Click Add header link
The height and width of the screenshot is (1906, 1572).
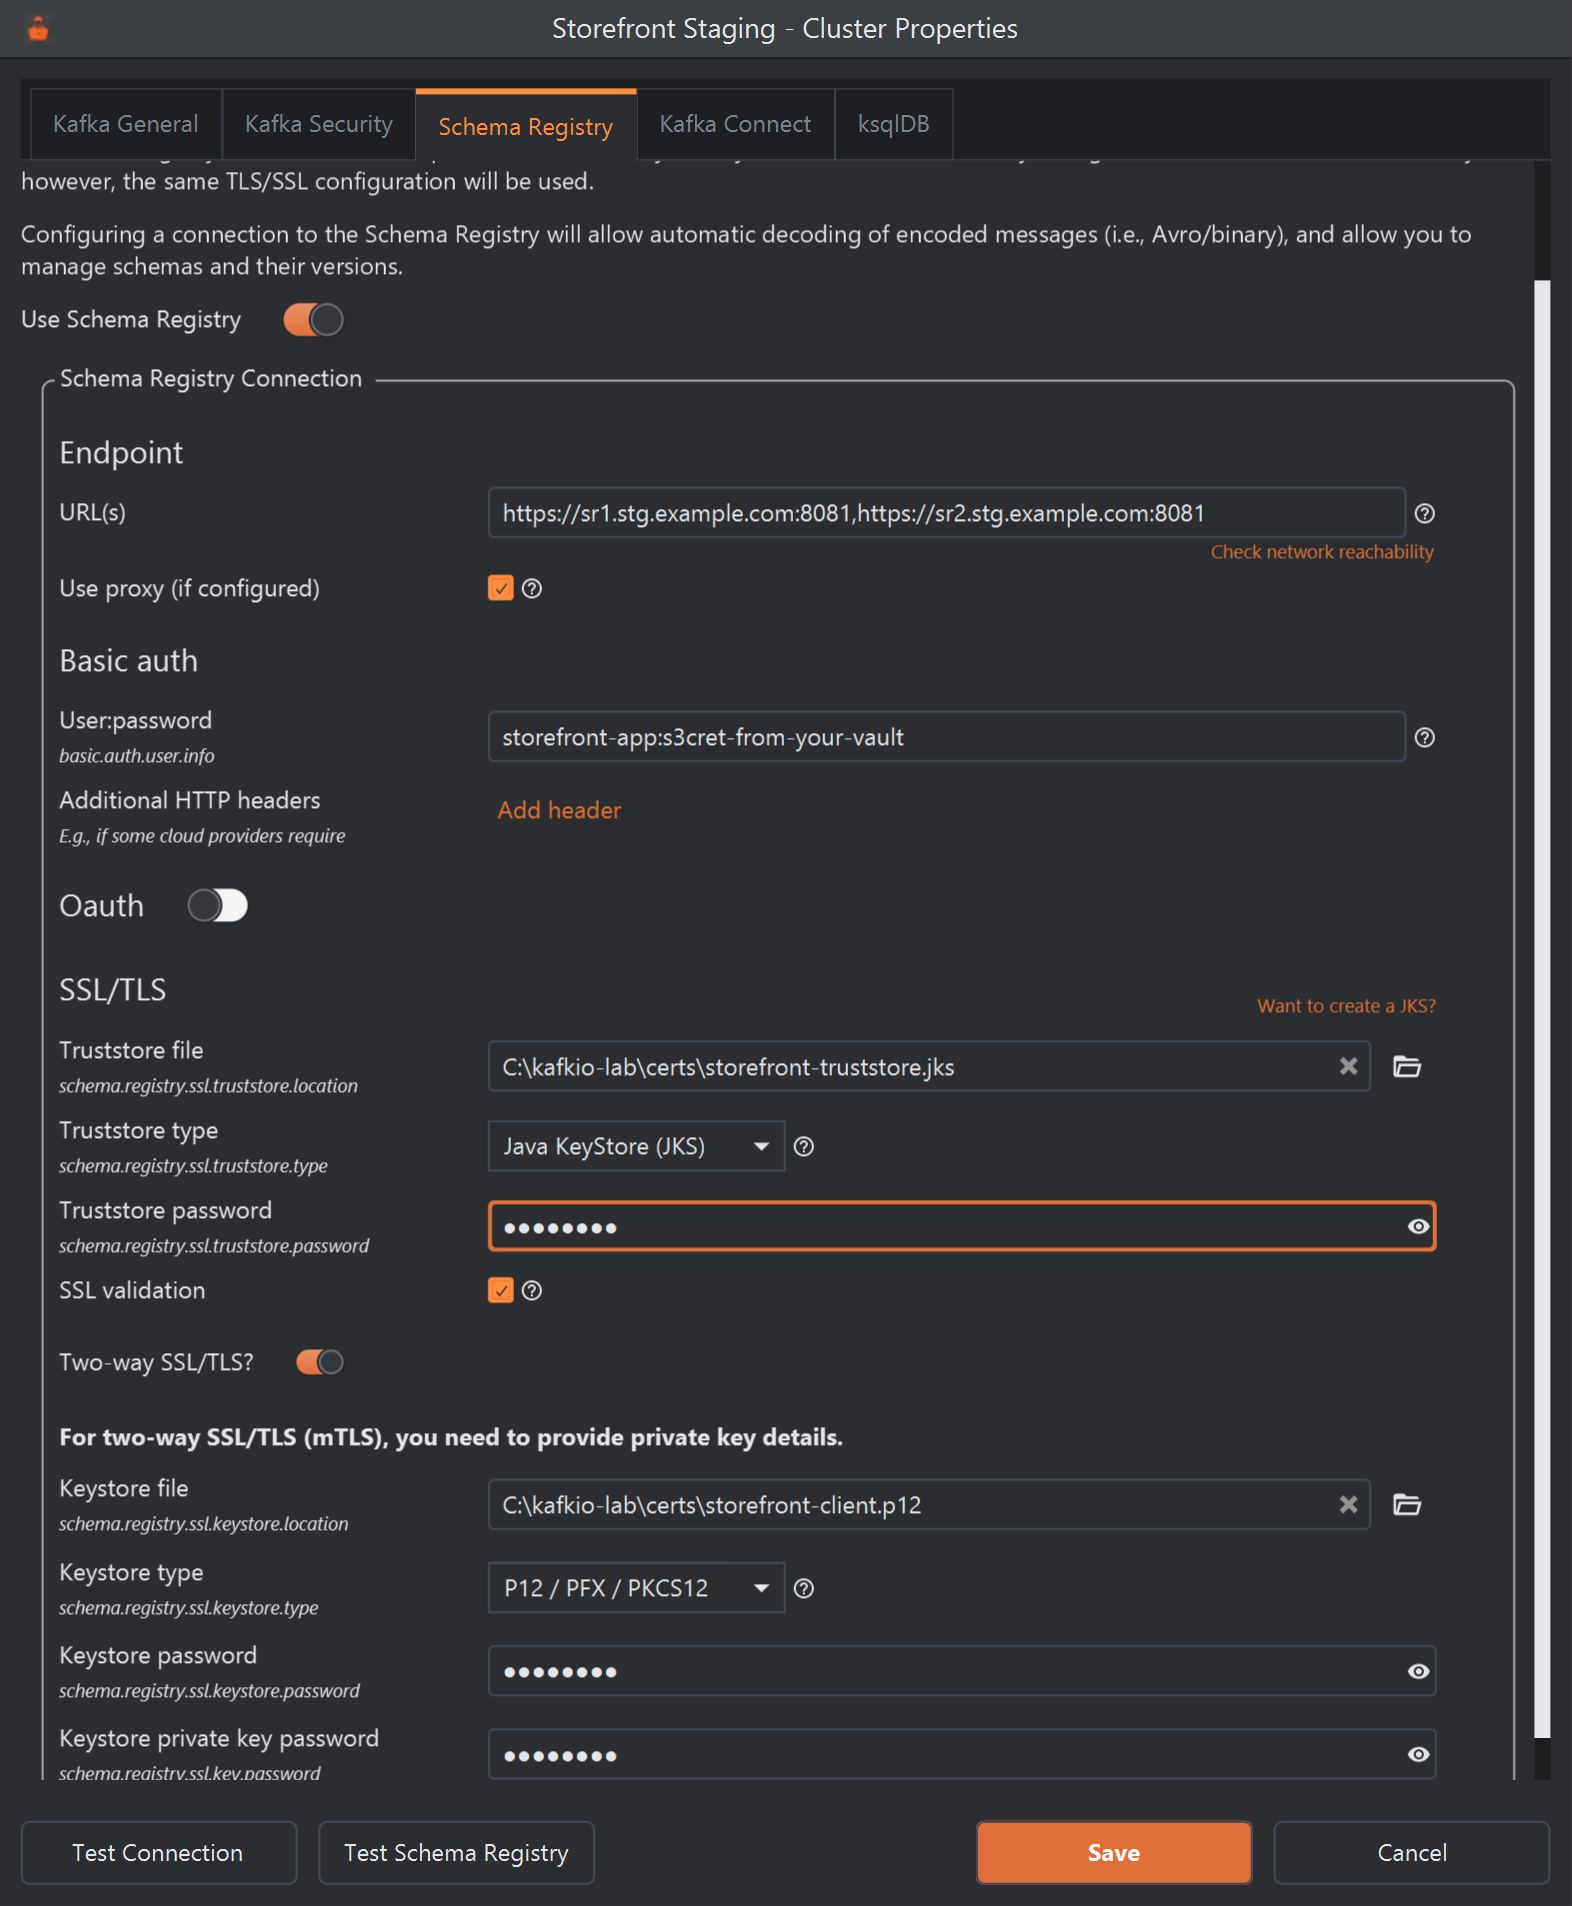click(559, 810)
